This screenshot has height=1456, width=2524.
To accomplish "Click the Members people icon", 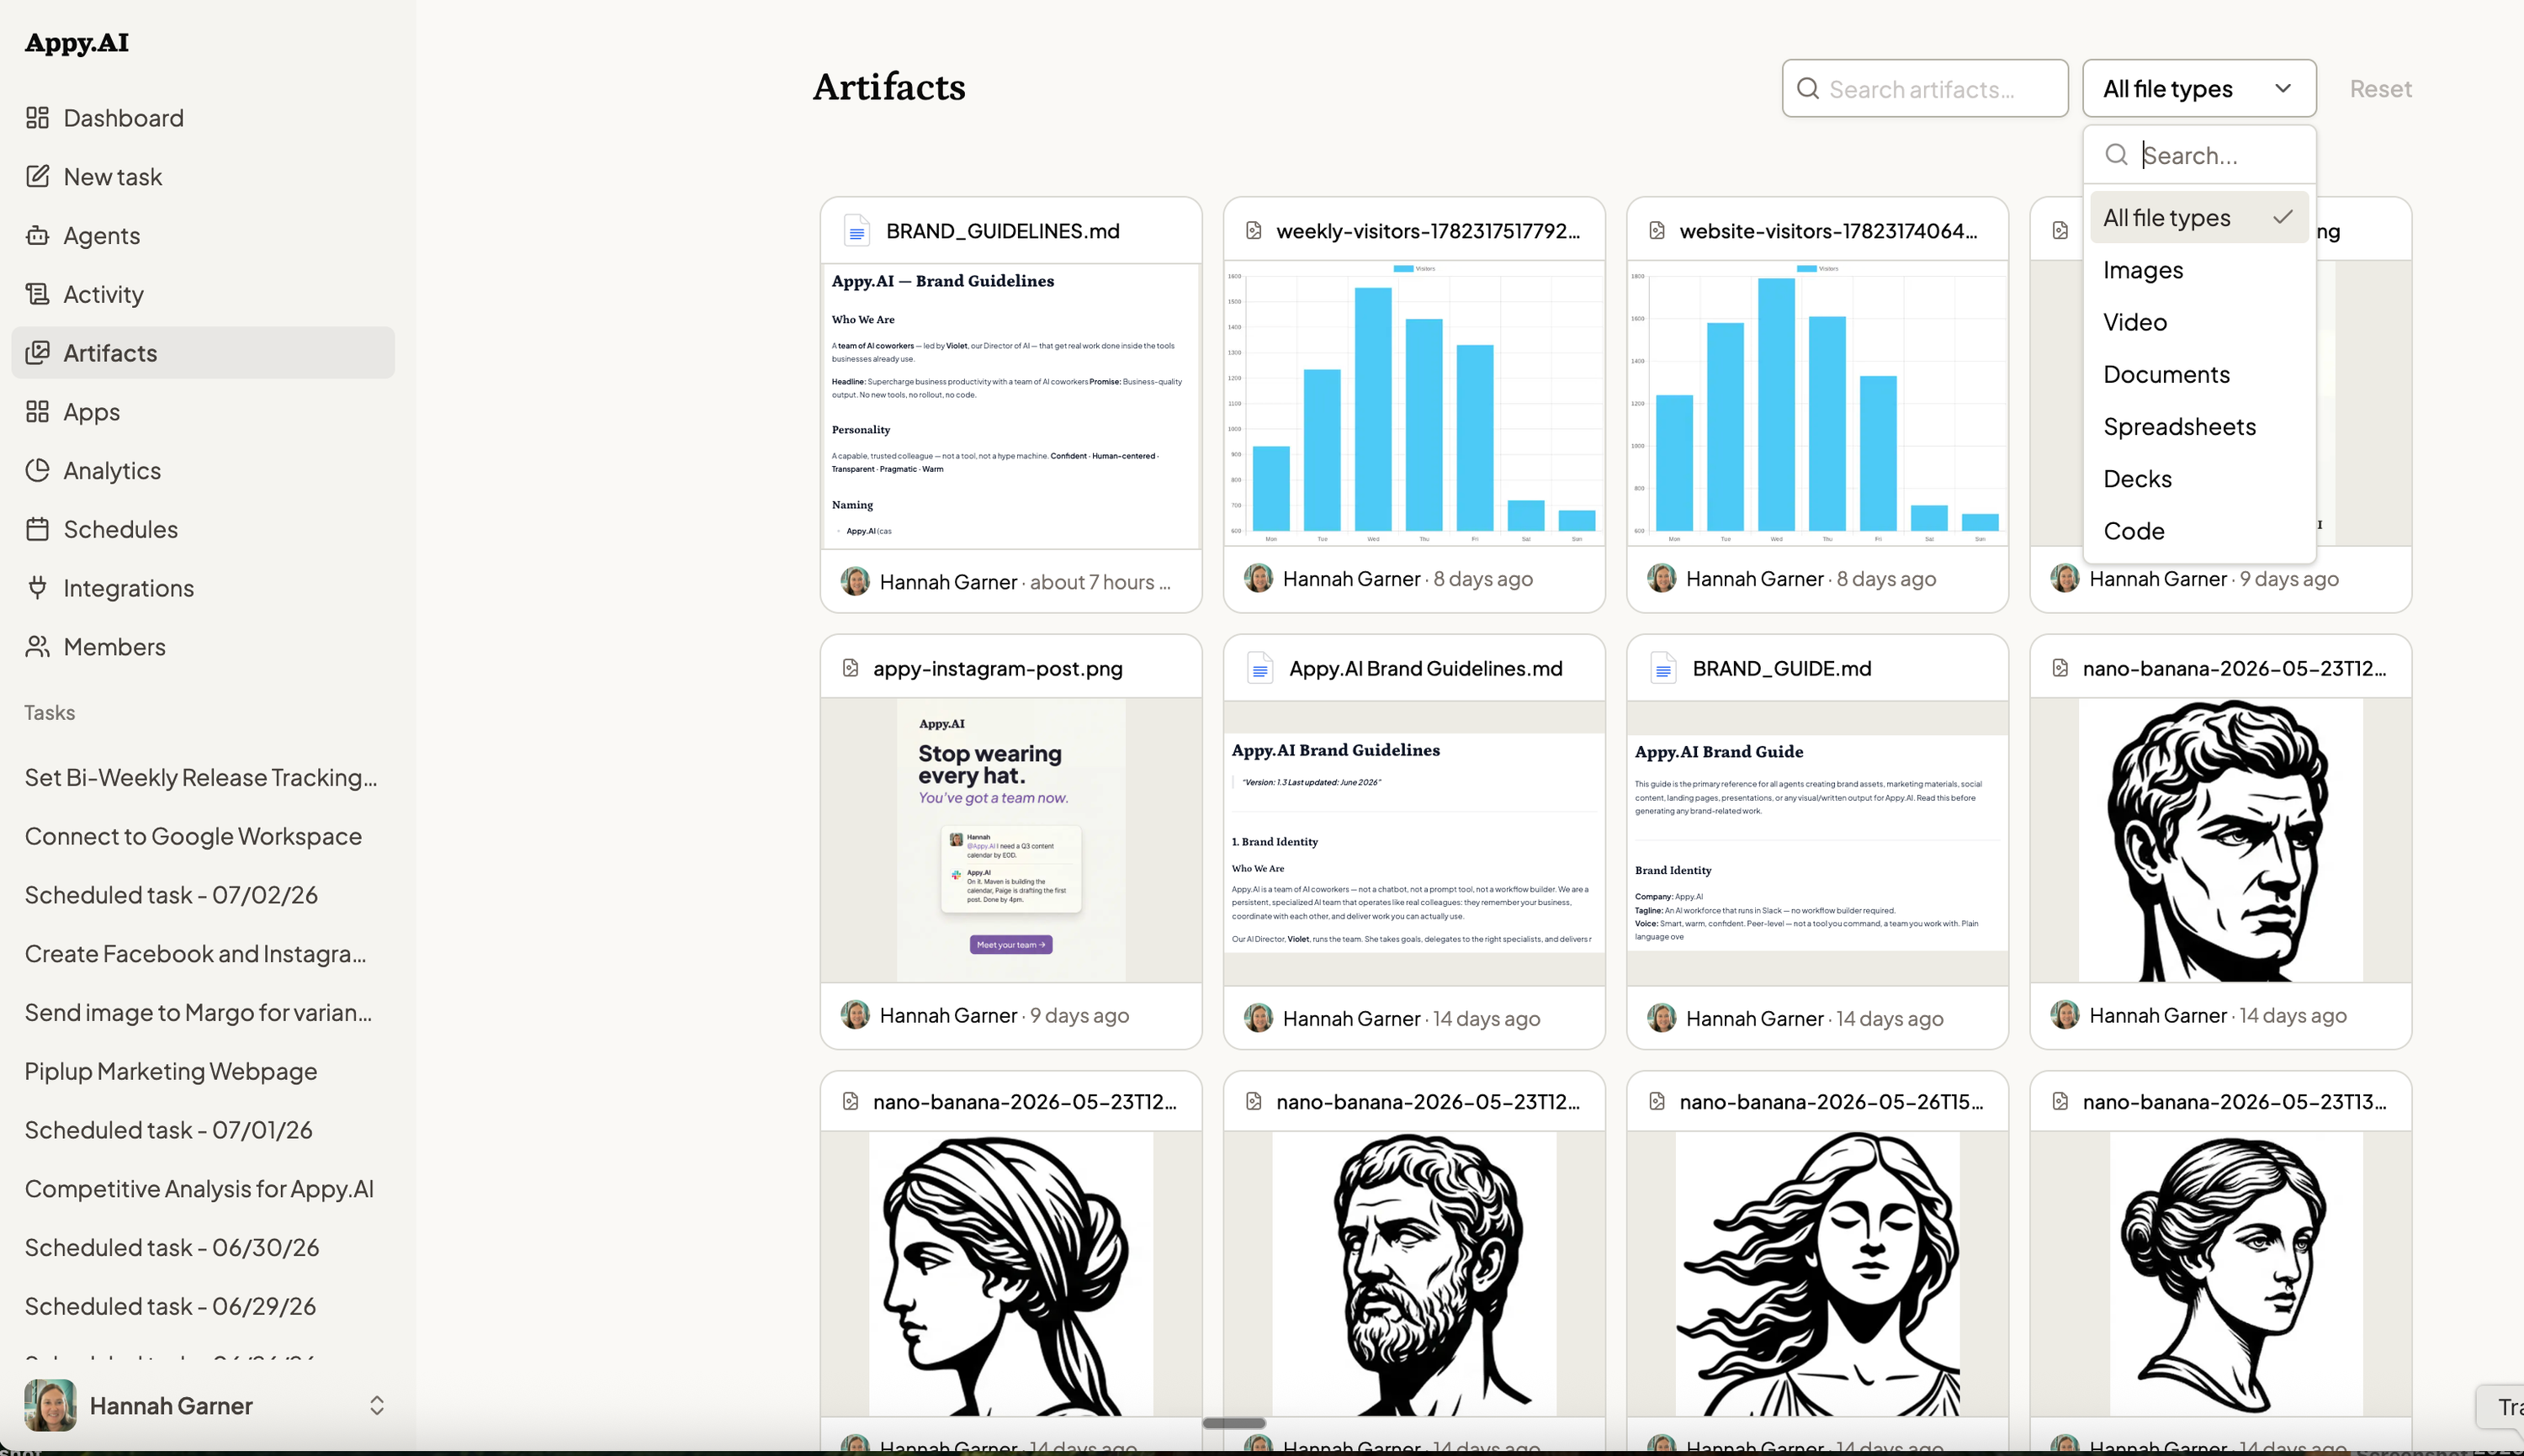I will [37, 647].
